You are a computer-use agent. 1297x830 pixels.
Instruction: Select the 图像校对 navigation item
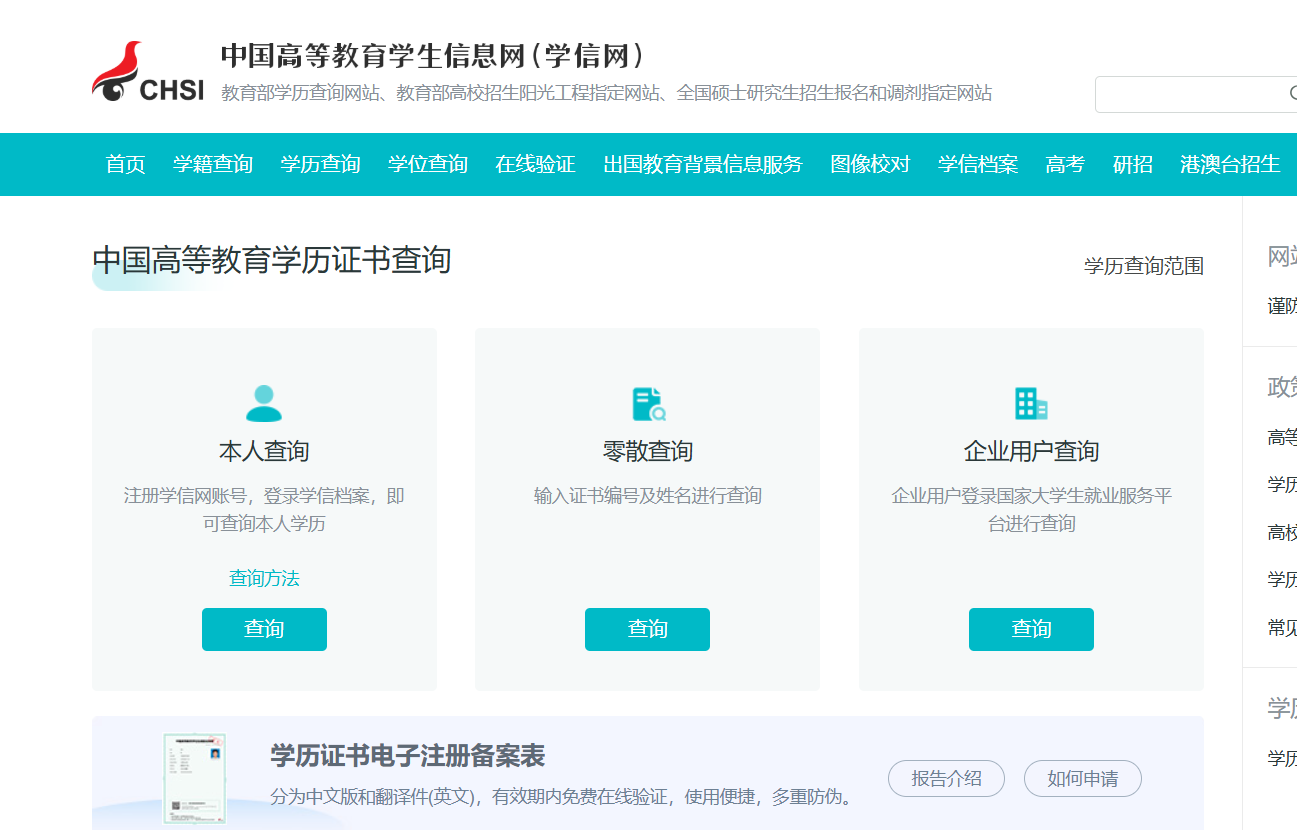870,164
